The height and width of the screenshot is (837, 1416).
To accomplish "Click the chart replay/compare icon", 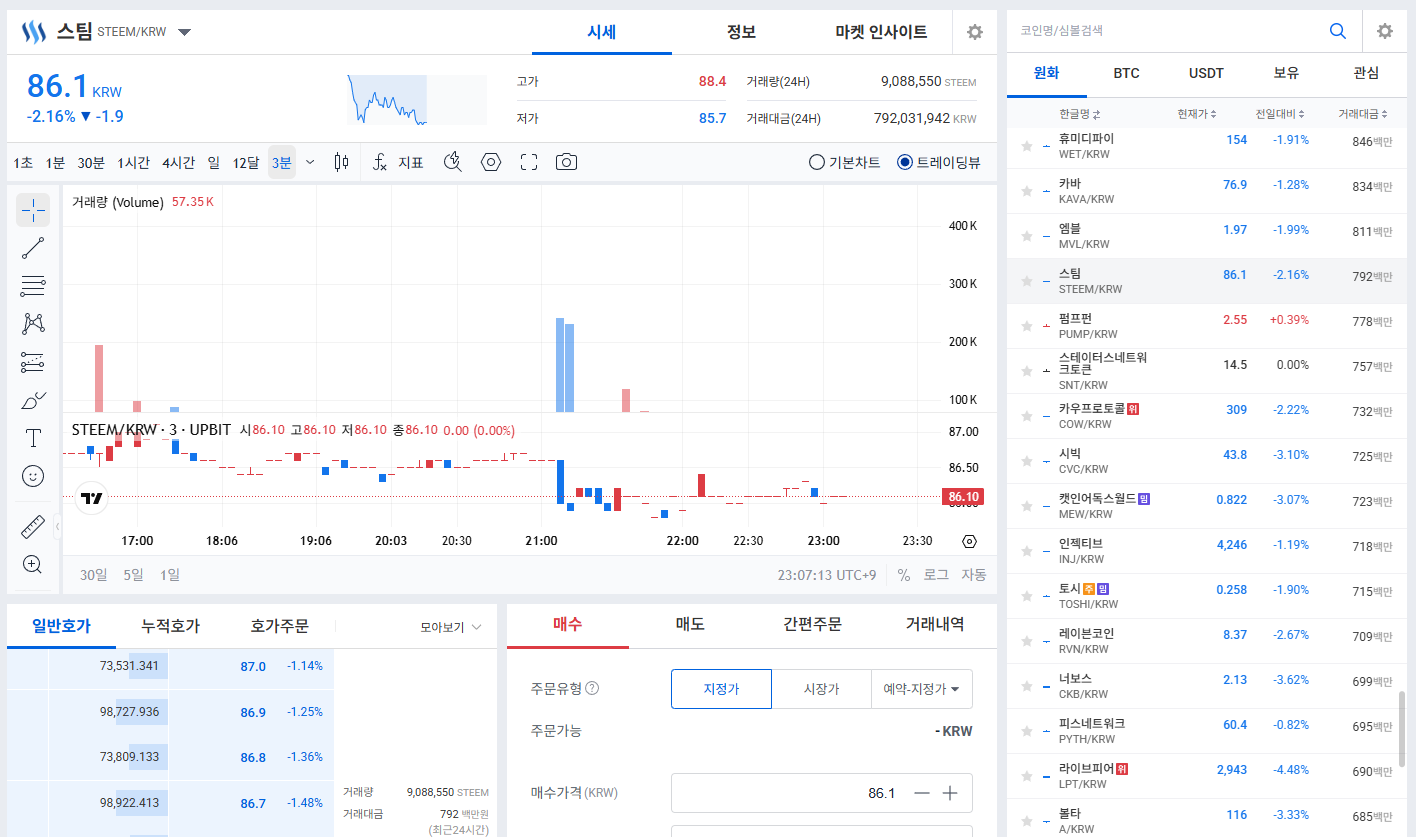I will (452, 162).
